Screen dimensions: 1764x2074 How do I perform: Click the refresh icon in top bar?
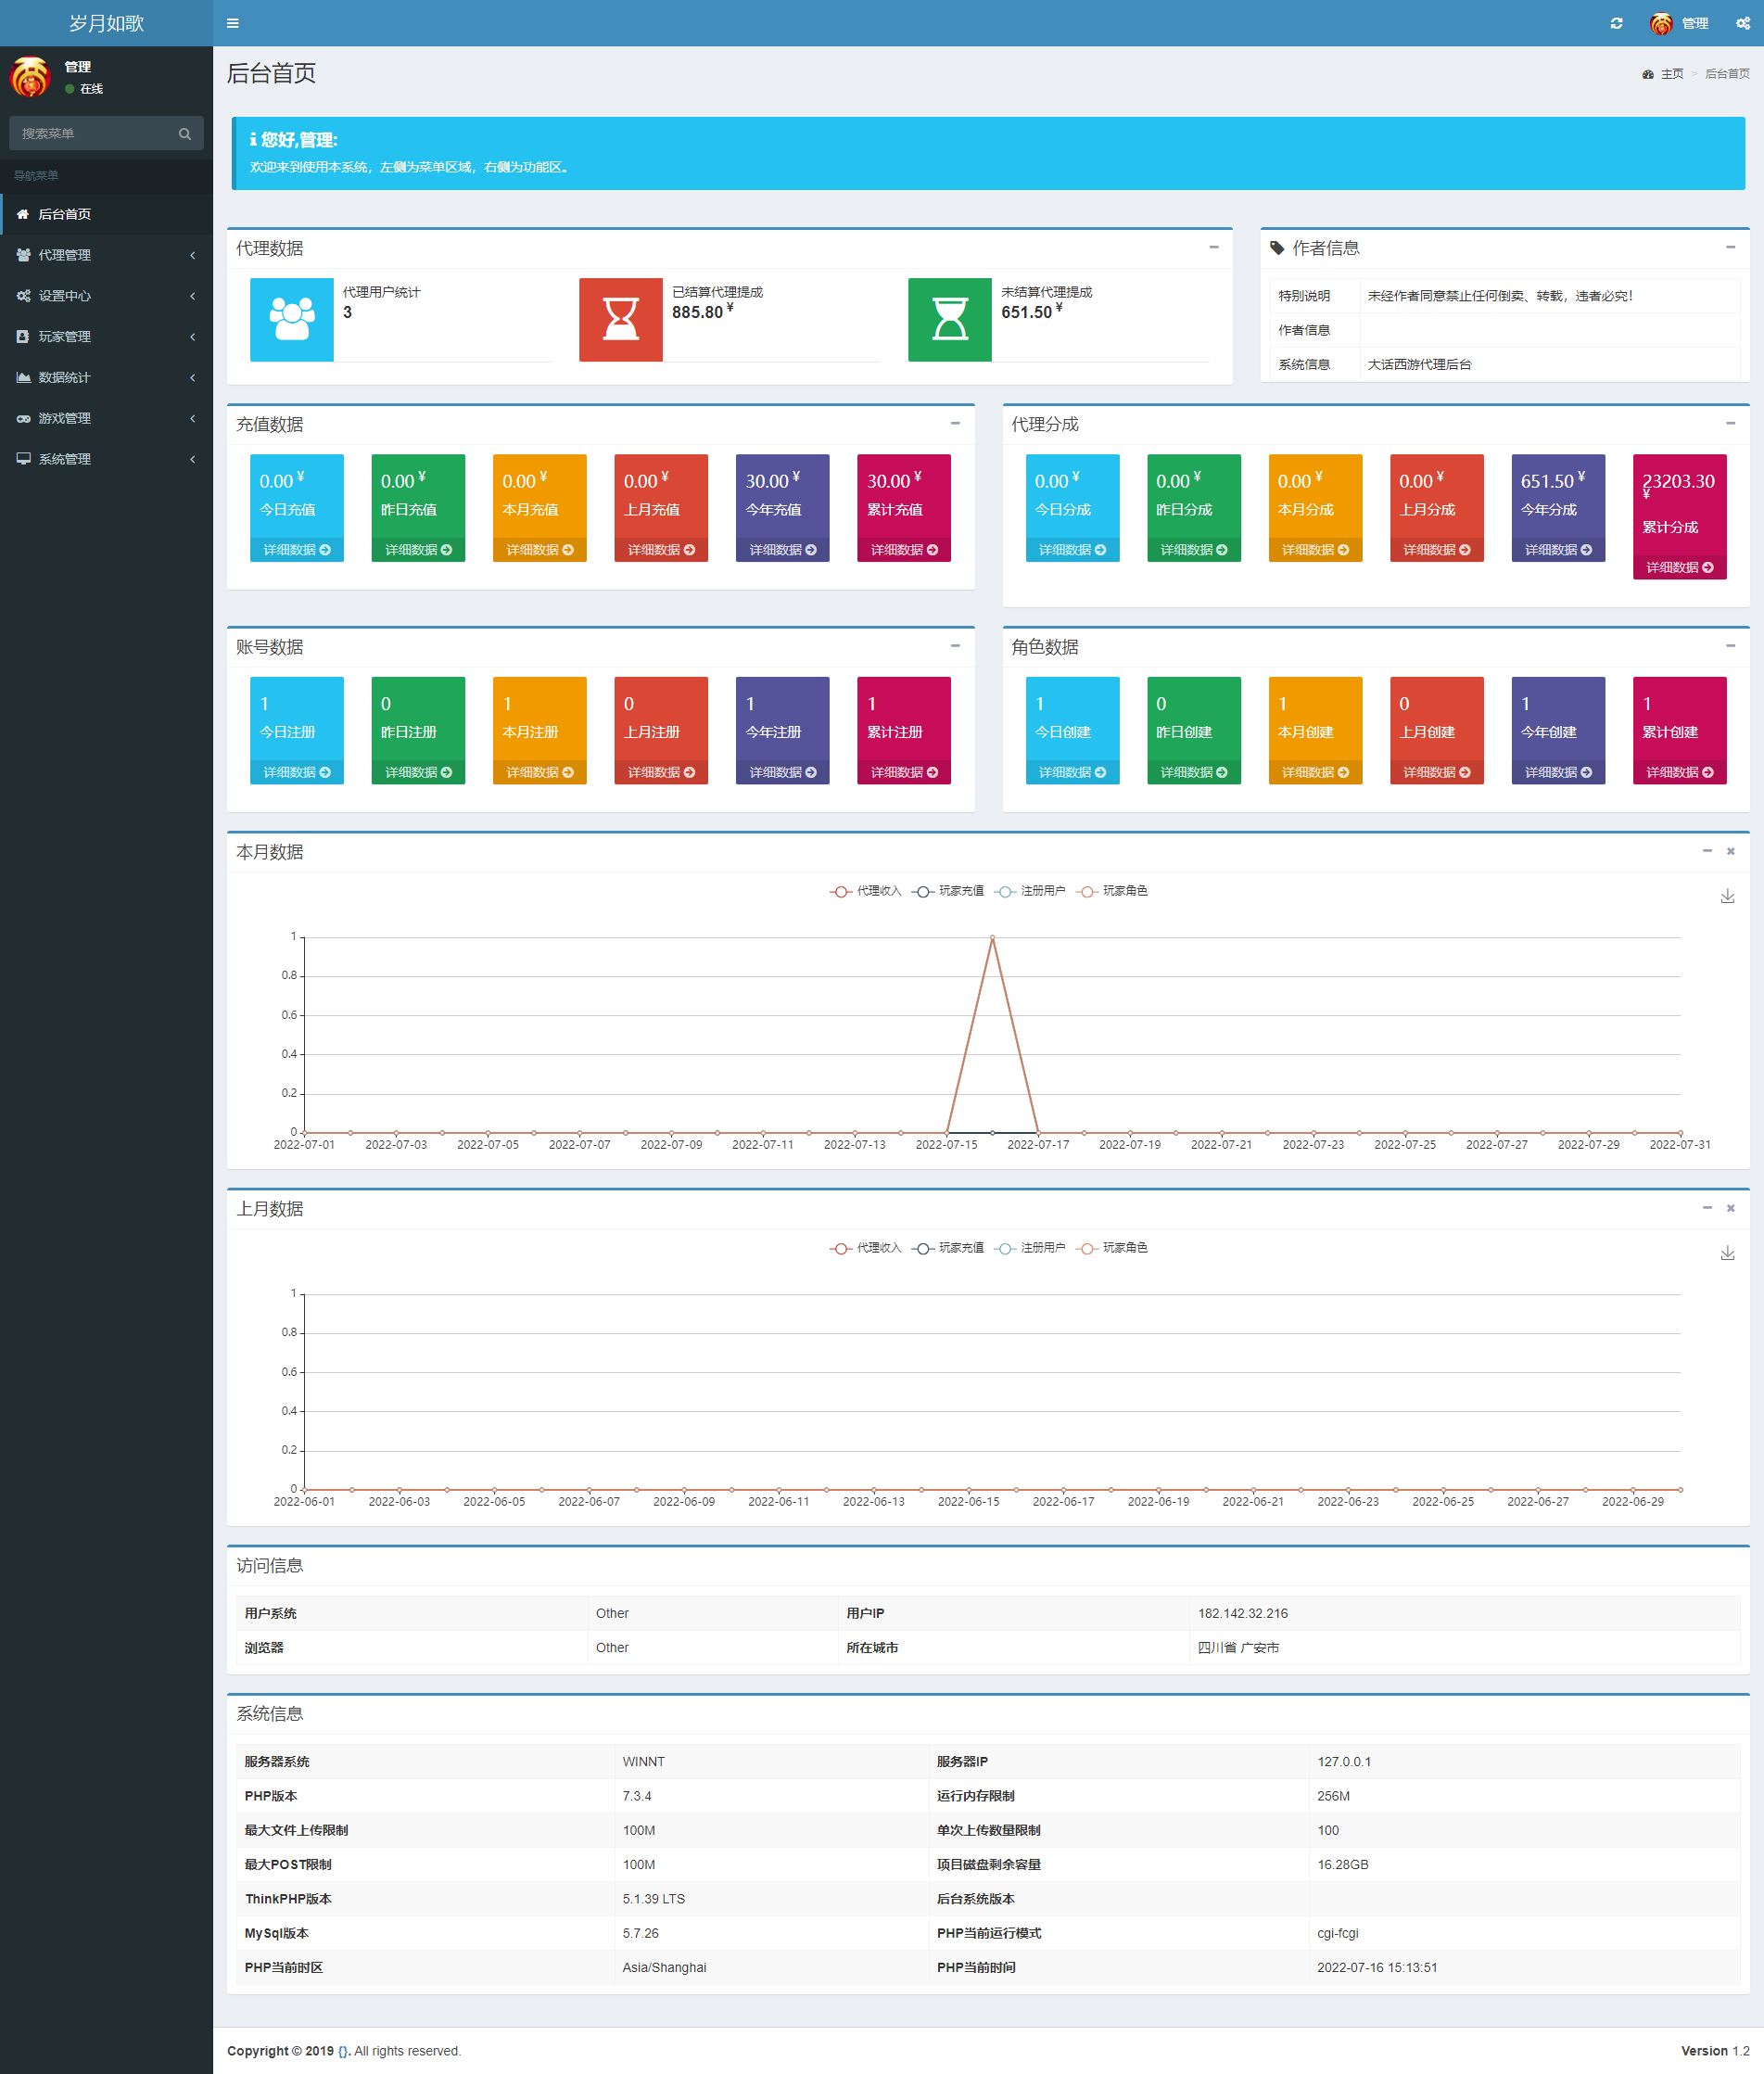(x=1616, y=23)
